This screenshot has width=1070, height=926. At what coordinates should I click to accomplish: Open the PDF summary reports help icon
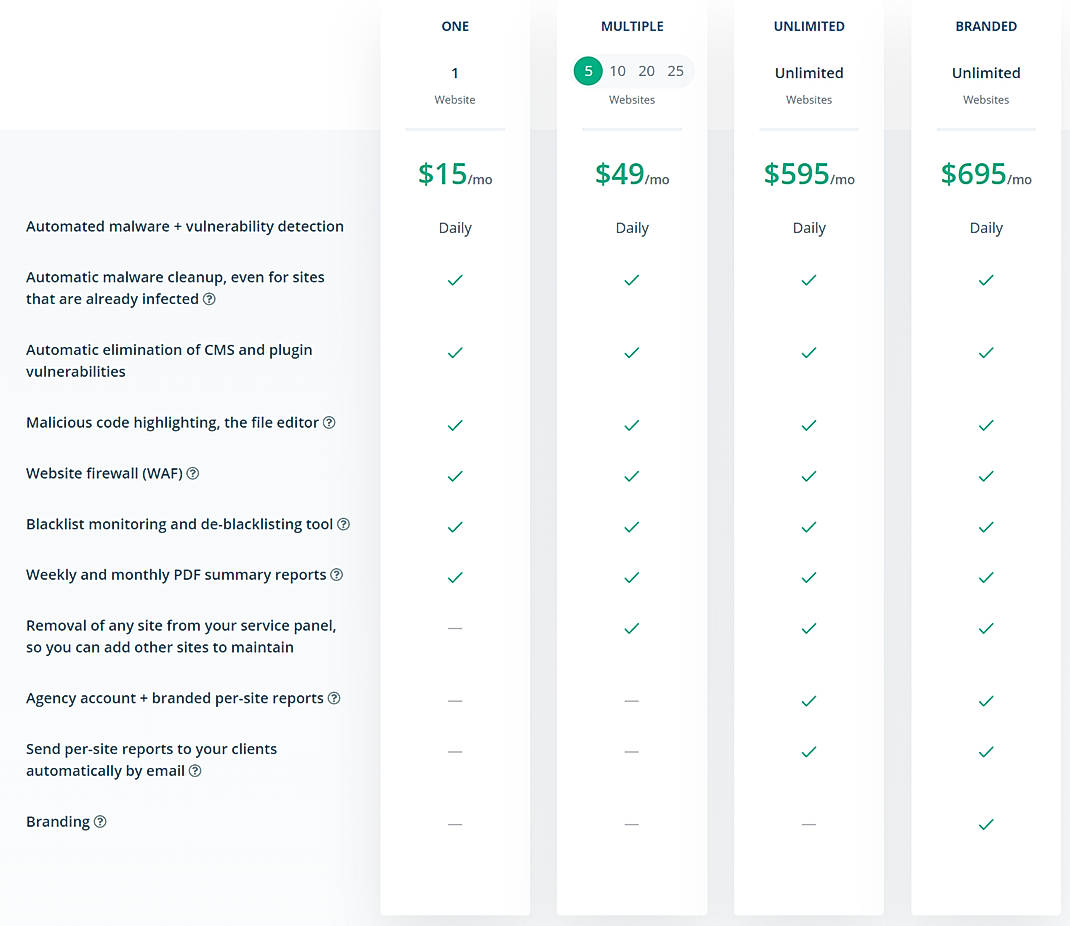coord(336,575)
